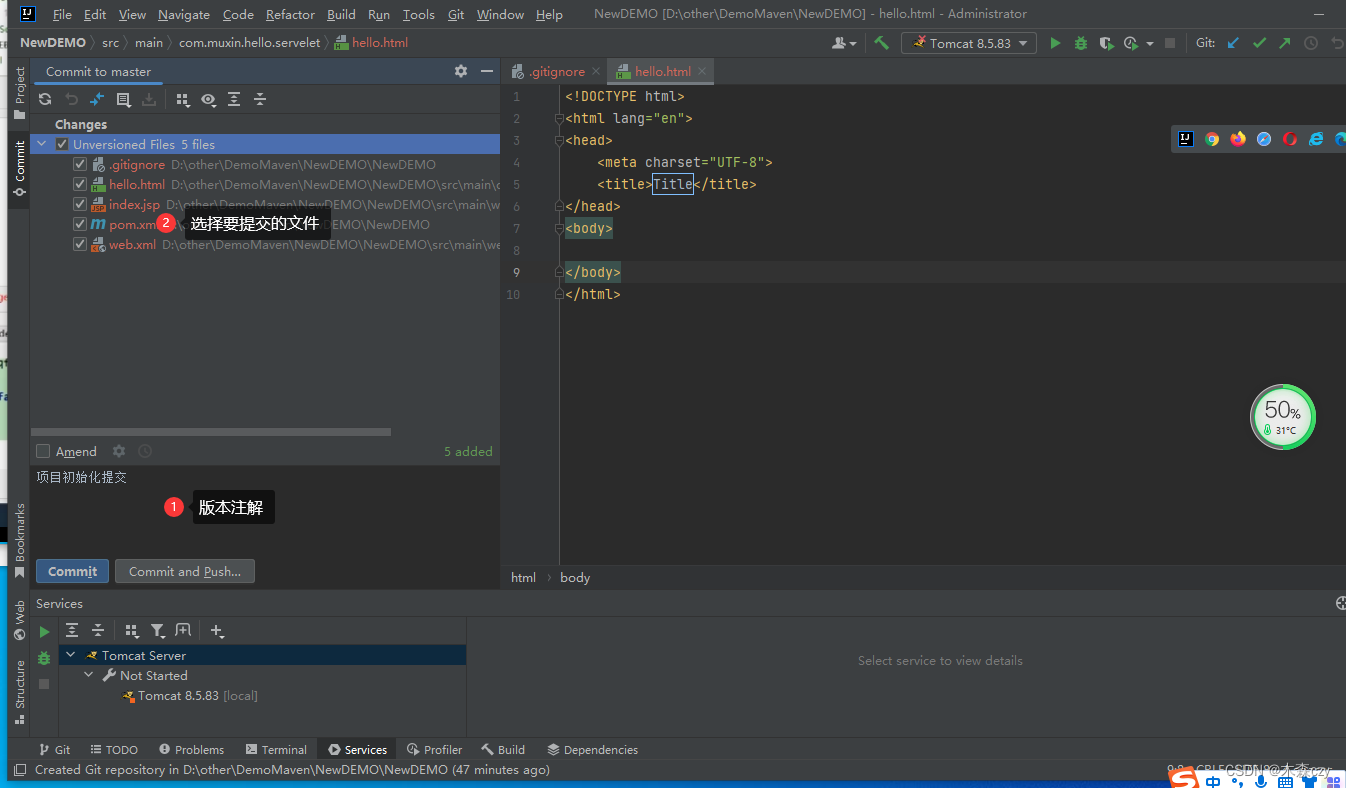Open the Project side tool window
This screenshot has width=1346, height=788.
pyautogui.click(x=19, y=93)
